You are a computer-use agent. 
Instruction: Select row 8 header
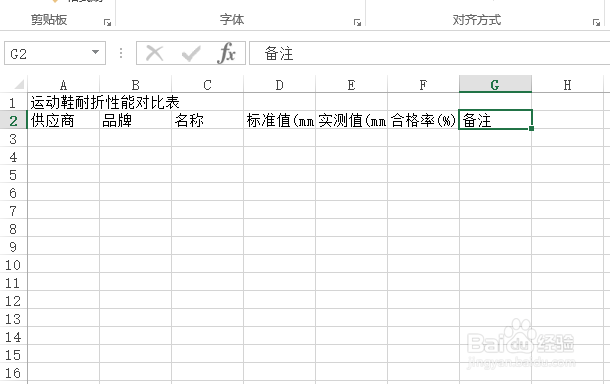pos(13,229)
